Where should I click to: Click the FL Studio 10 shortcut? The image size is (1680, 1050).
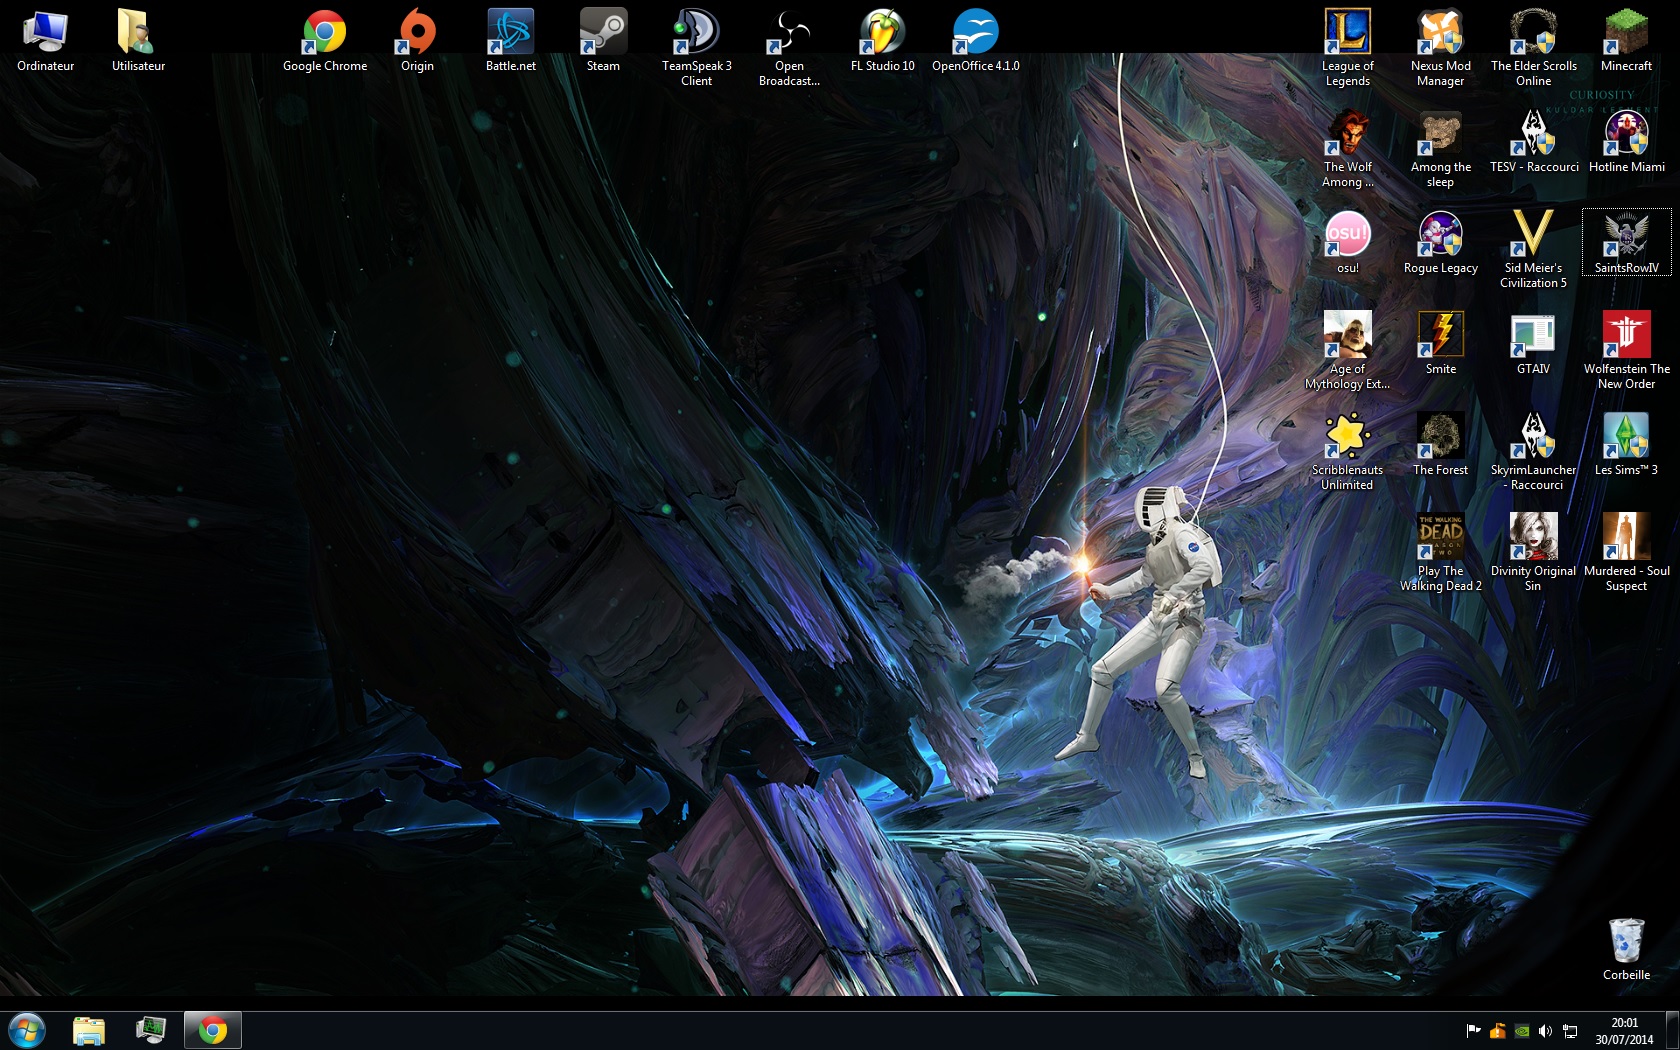[x=882, y=42]
